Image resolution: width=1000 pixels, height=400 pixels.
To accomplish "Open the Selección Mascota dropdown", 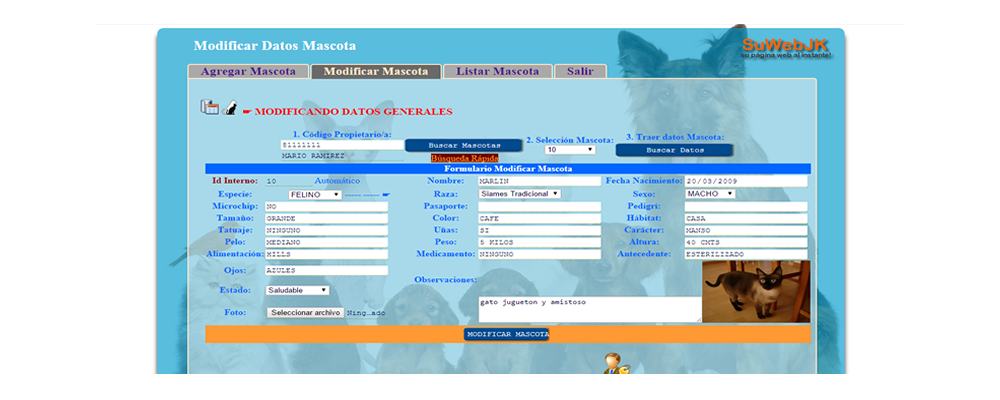I will click(569, 150).
